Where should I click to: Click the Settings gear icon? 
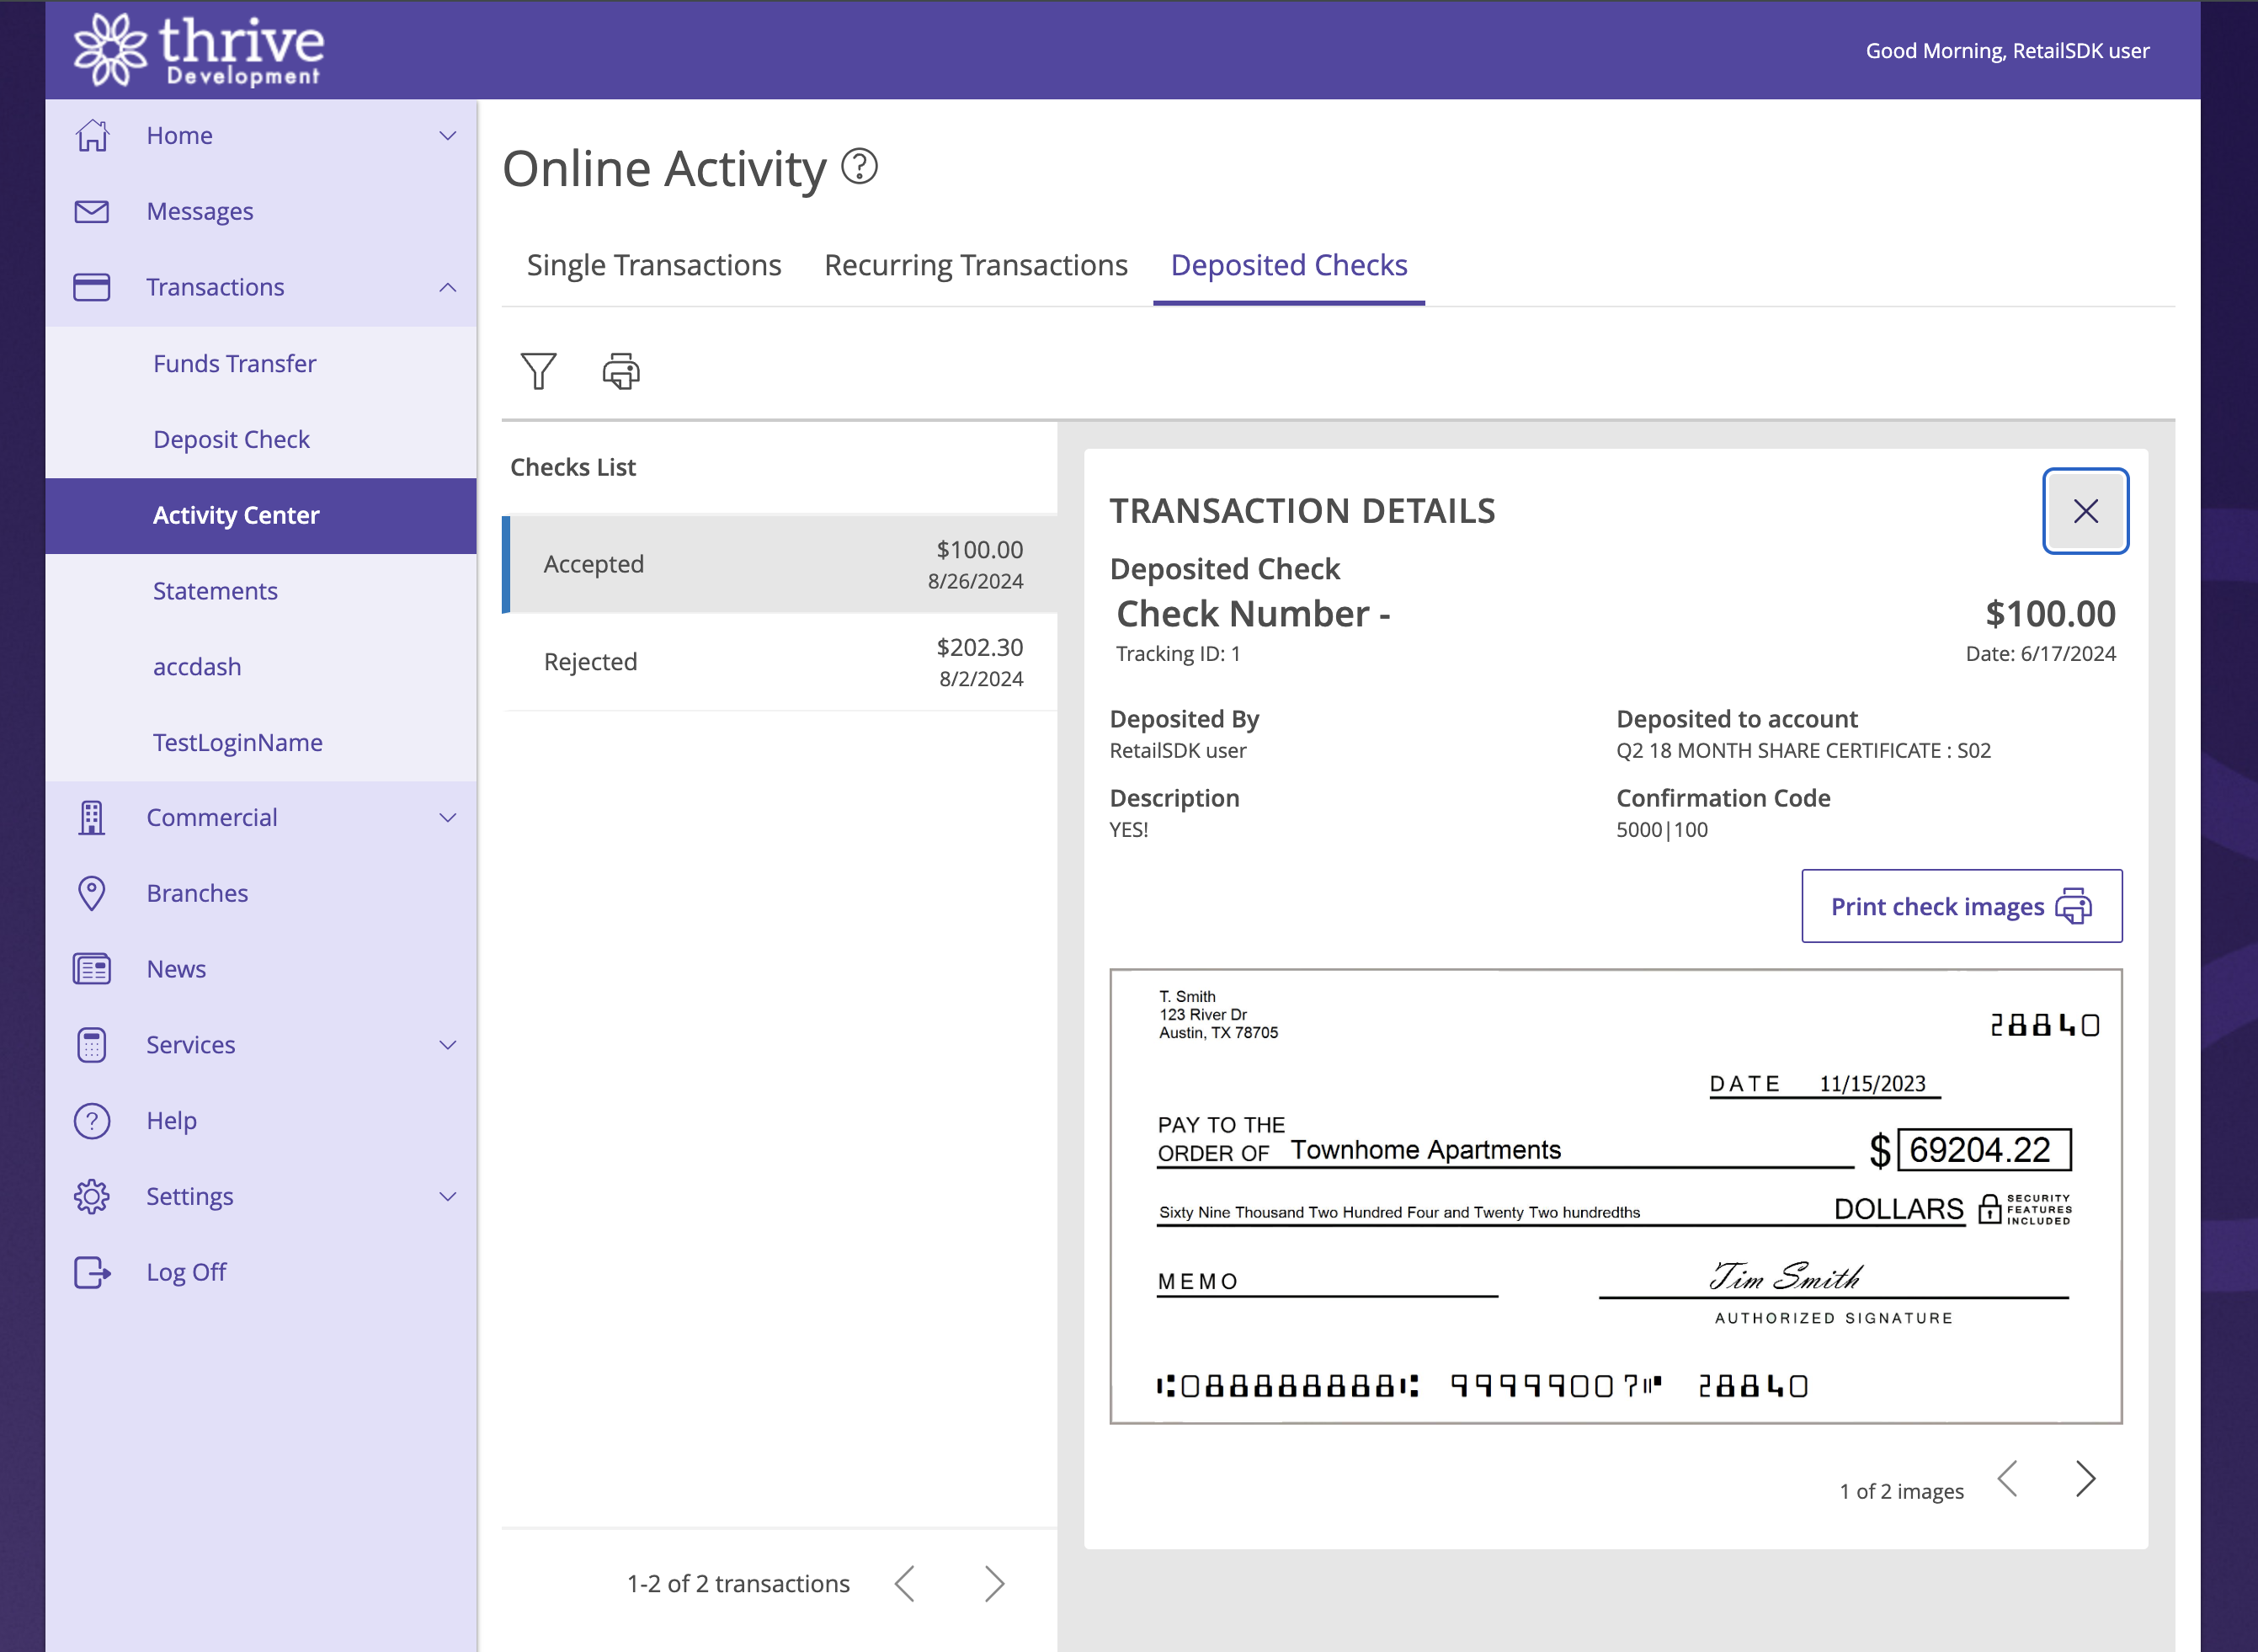pyautogui.click(x=92, y=1196)
